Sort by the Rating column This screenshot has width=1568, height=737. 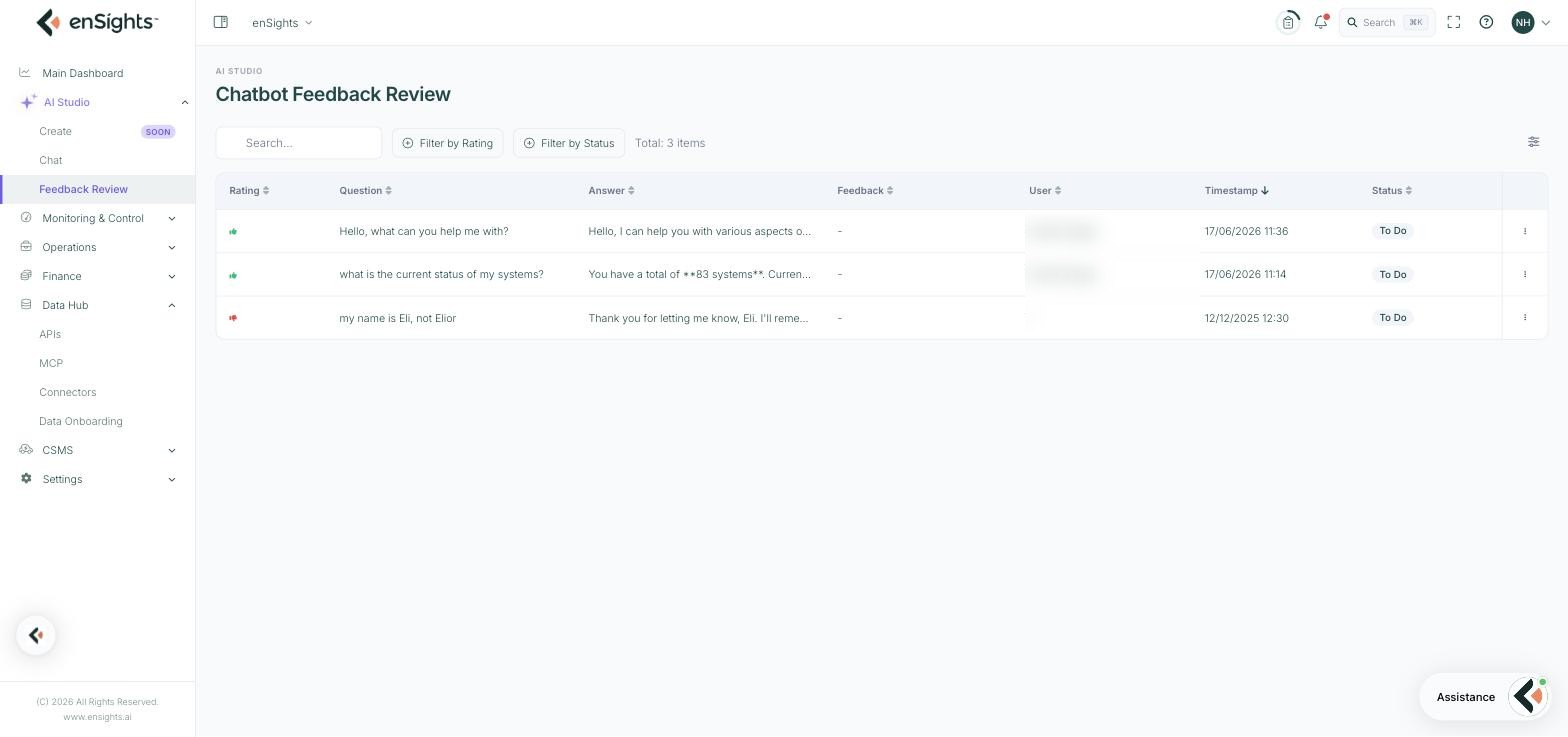tap(249, 190)
